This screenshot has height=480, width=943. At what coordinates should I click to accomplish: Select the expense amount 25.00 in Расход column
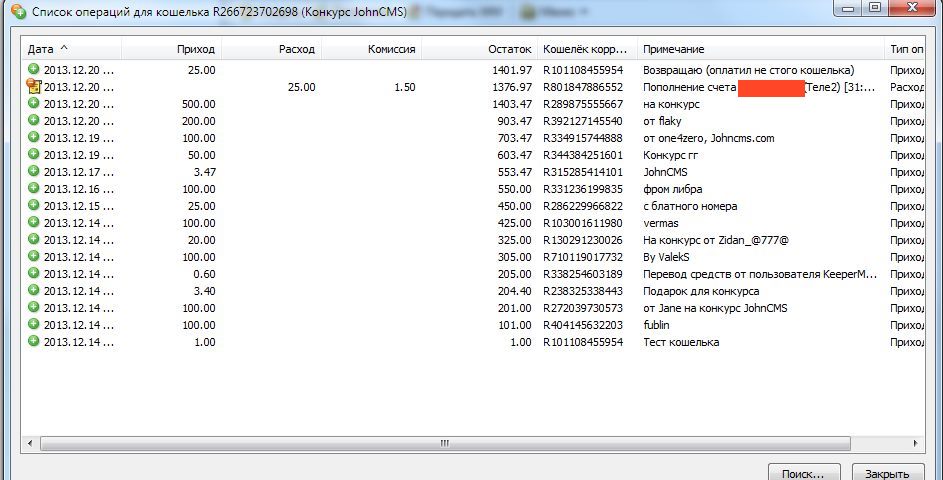(301, 87)
